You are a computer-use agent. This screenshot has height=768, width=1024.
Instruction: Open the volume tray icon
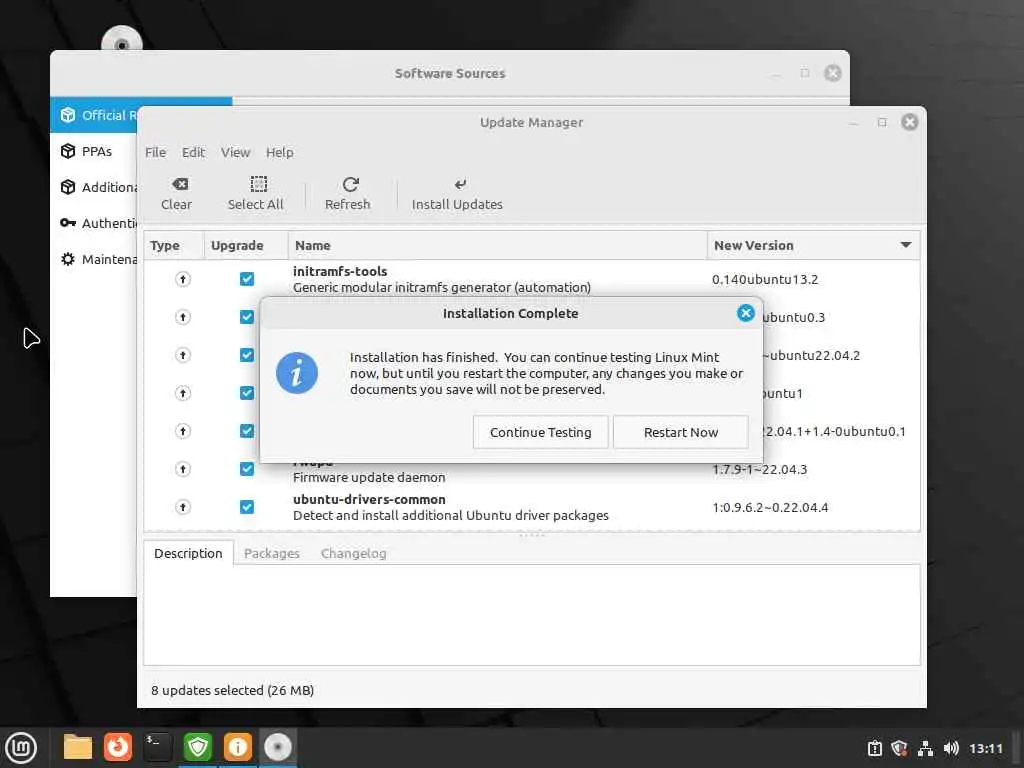(x=951, y=748)
